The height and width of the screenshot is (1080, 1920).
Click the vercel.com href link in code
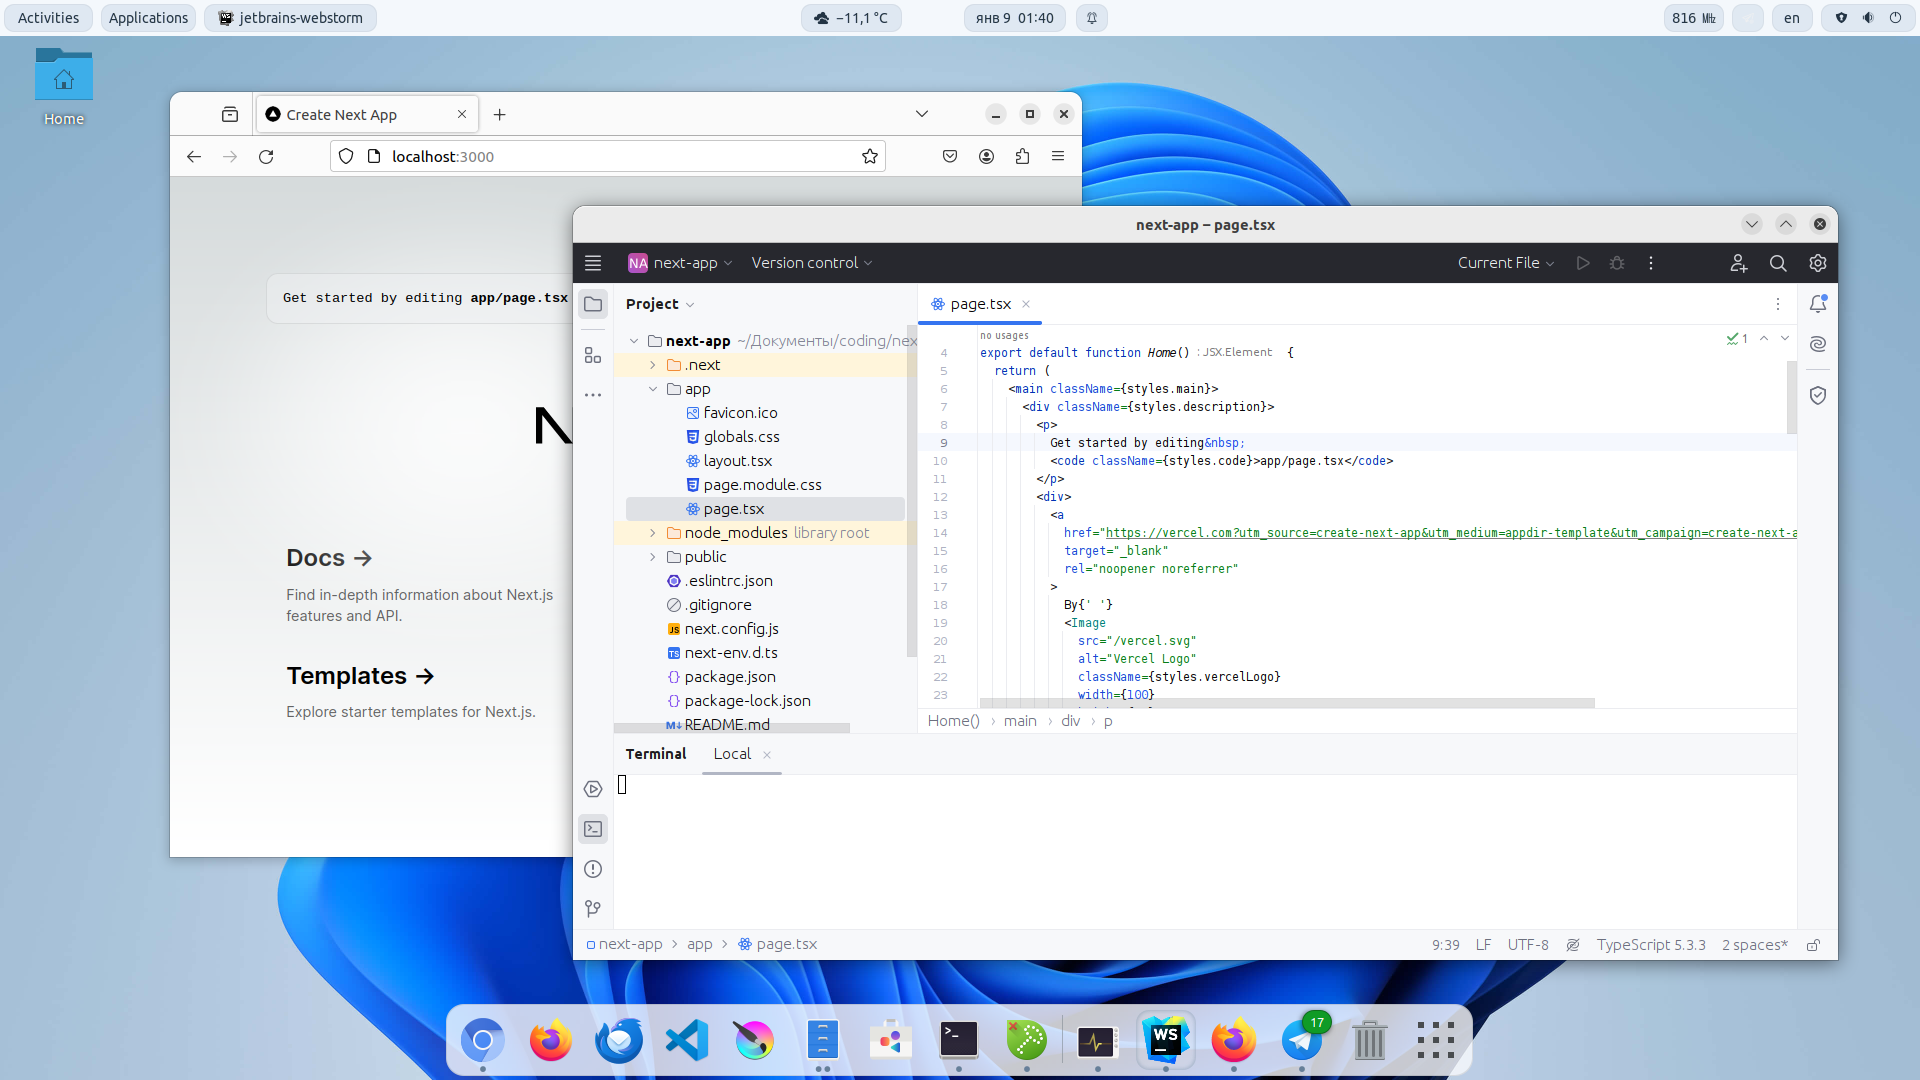tap(1450, 533)
